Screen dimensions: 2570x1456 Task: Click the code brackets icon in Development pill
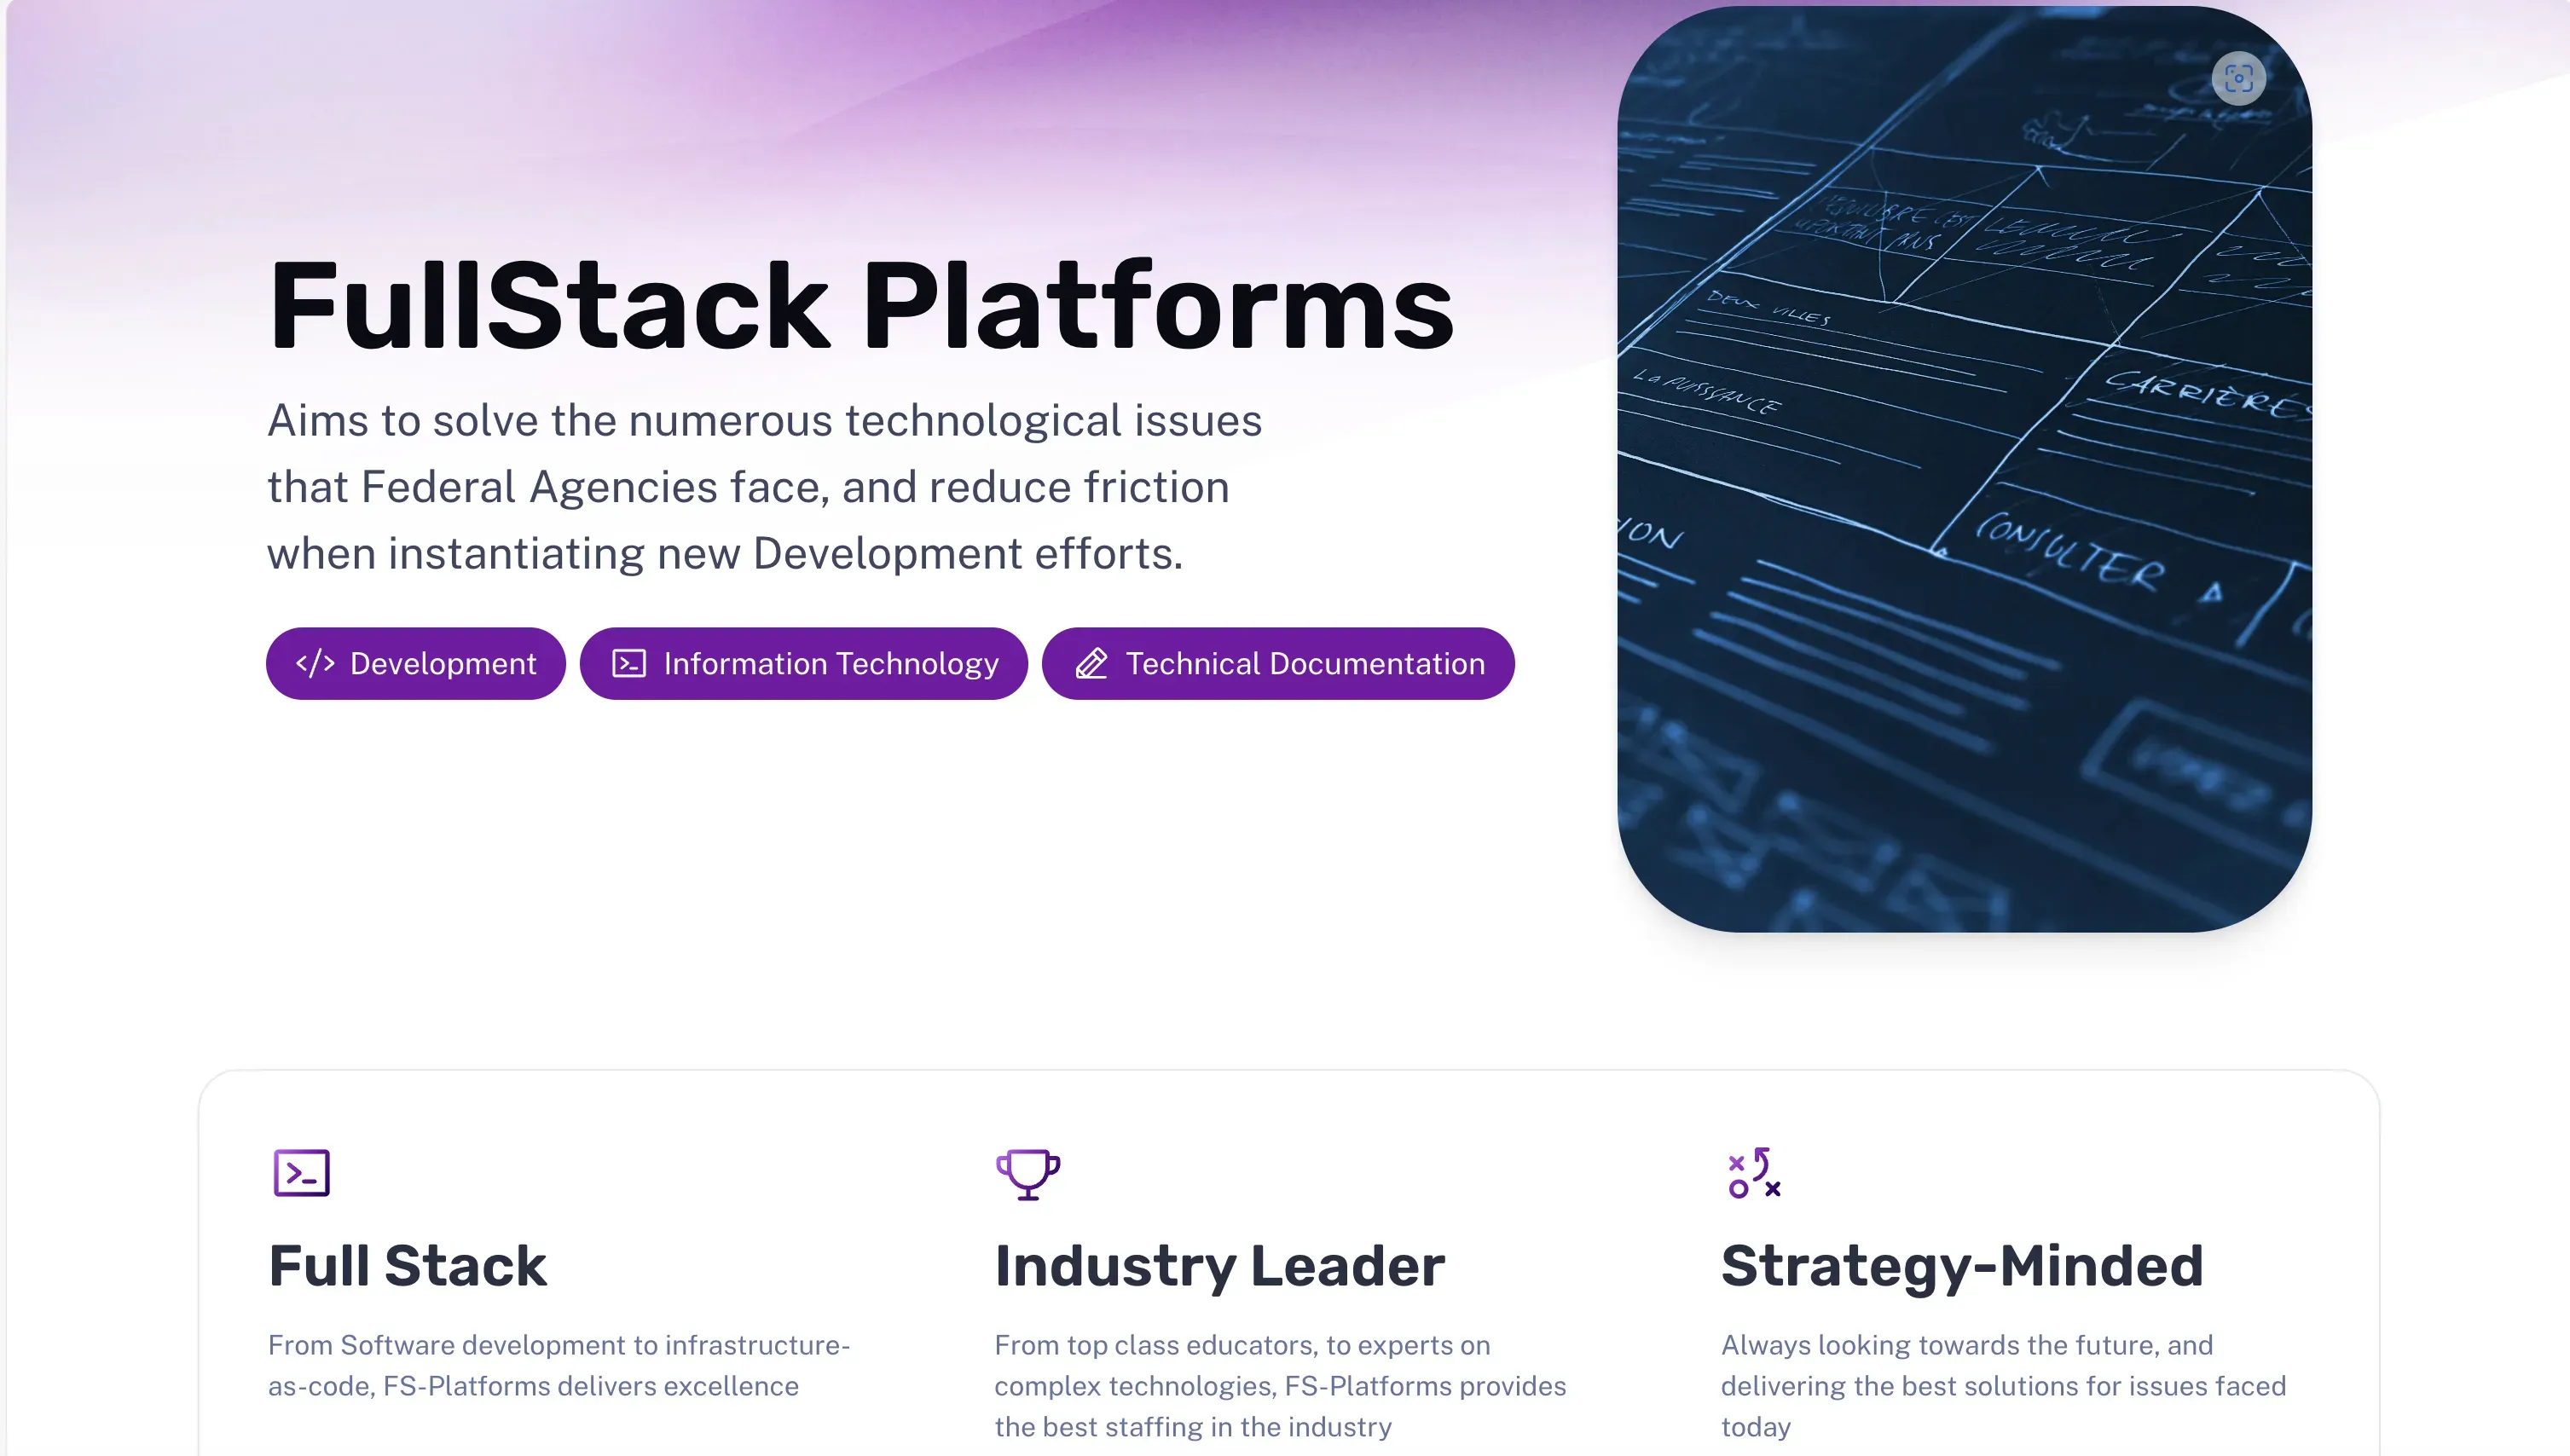coord(315,663)
